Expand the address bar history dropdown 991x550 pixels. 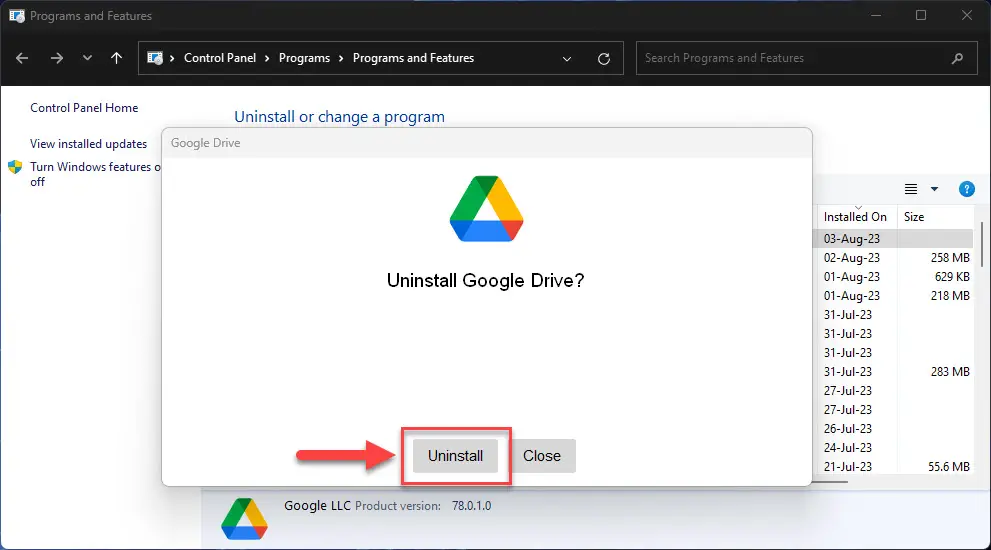[567, 59]
